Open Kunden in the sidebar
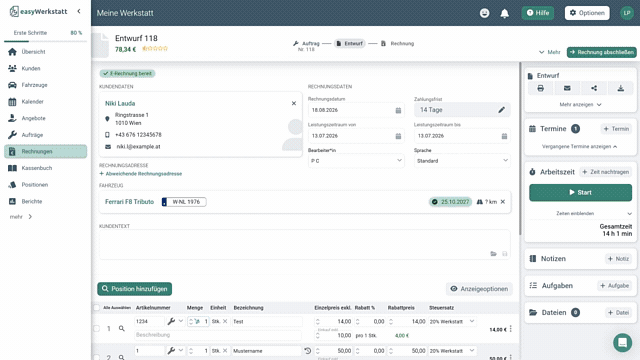 (45, 69)
